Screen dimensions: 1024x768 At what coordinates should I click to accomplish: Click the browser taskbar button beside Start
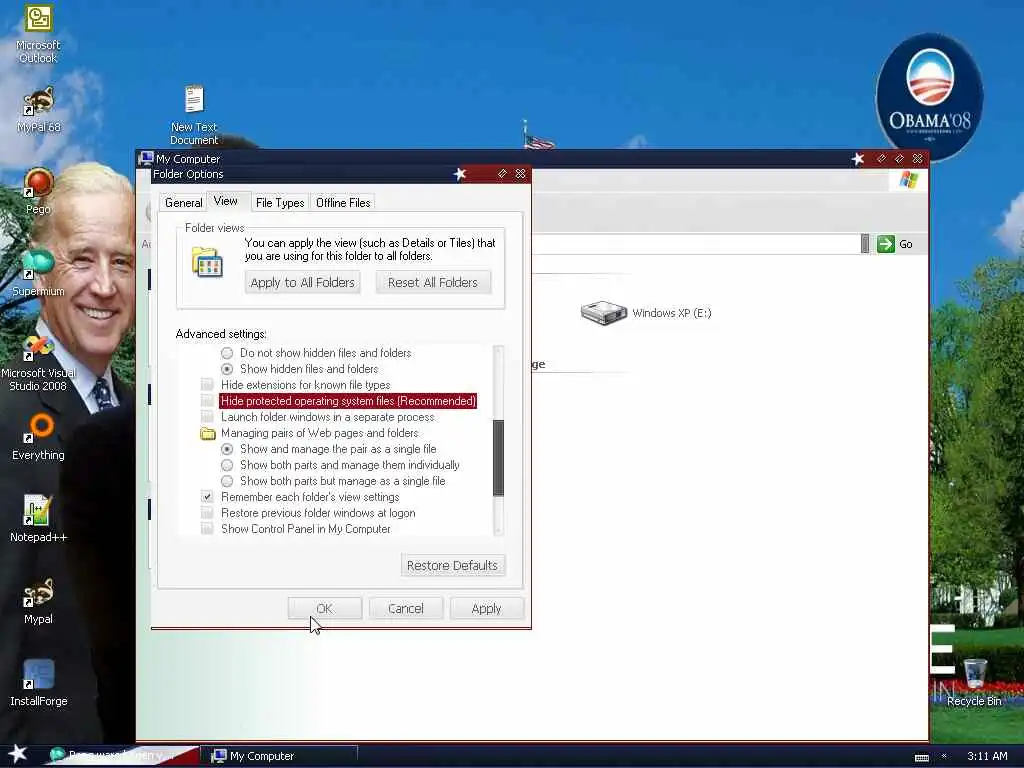tap(121, 756)
